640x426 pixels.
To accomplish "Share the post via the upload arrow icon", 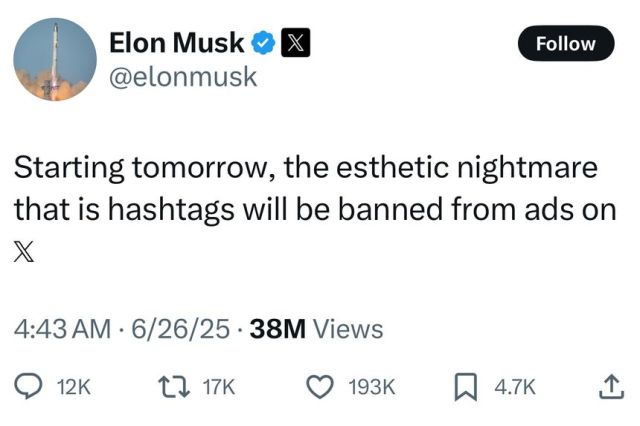I will (x=611, y=386).
